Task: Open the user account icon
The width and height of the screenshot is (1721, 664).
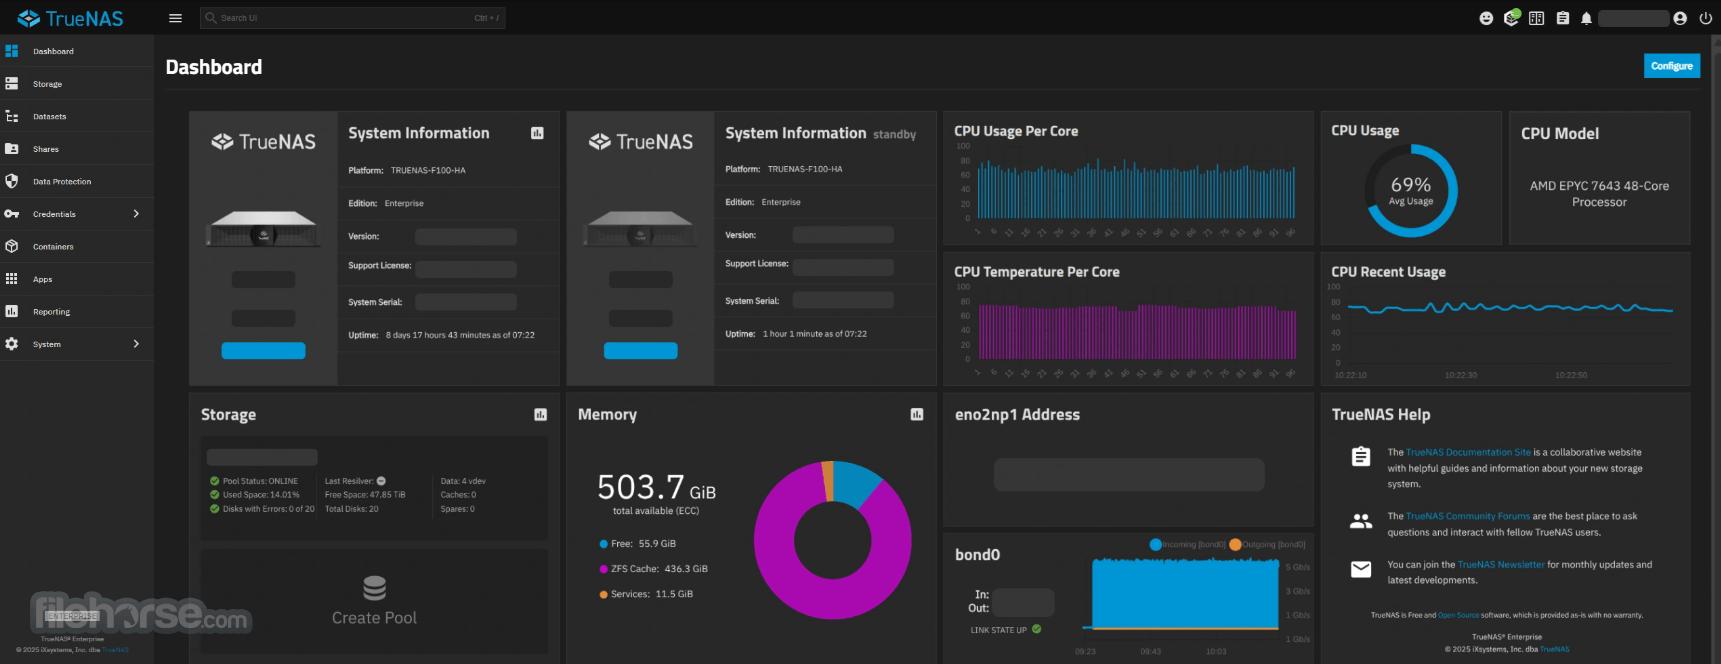Action: click(x=1680, y=18)
